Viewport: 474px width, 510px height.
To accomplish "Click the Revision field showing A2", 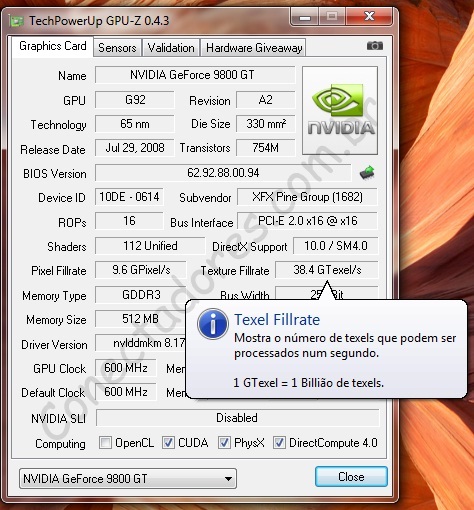I will point(266,100).
